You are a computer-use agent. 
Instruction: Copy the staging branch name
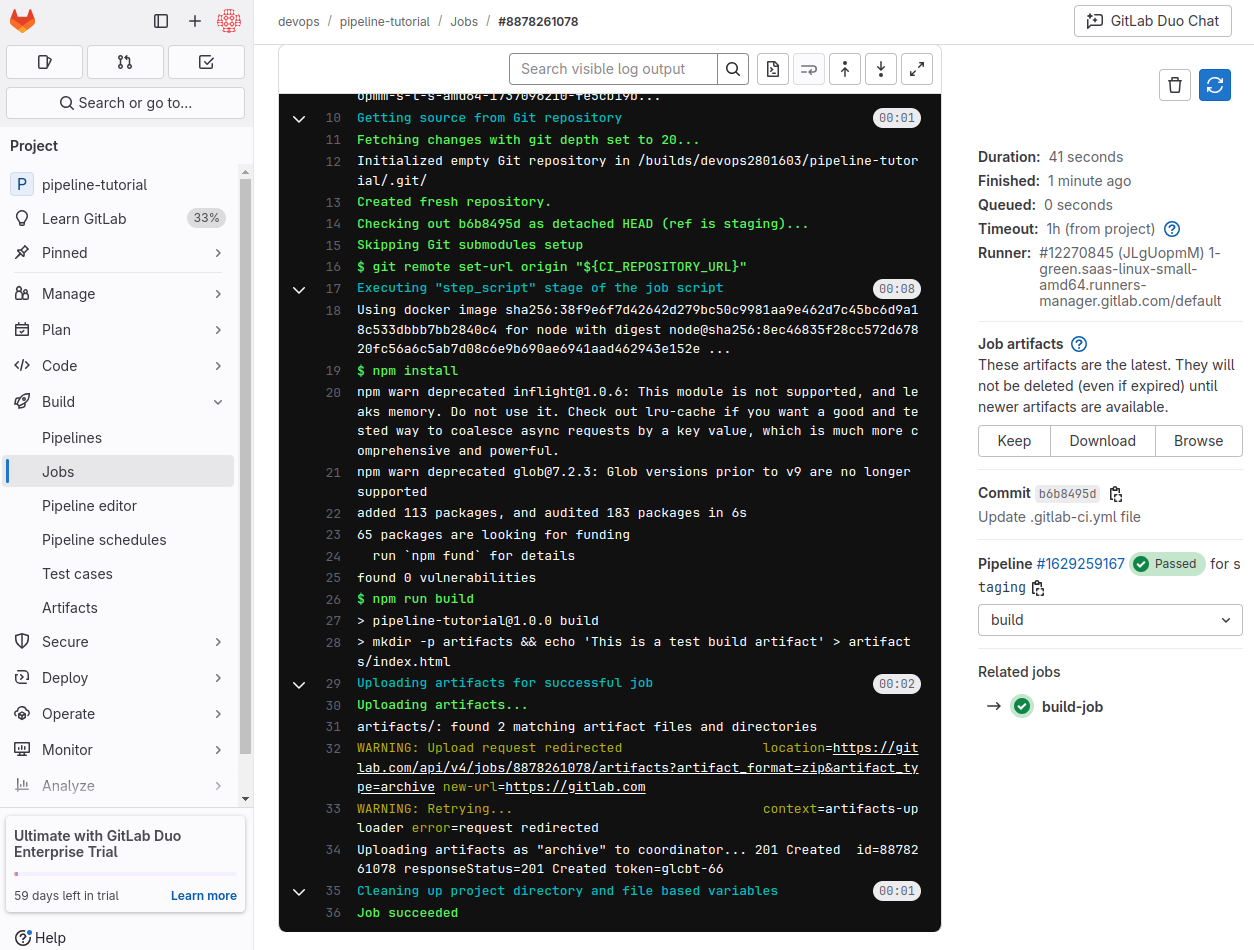(x=1038, y=588)
